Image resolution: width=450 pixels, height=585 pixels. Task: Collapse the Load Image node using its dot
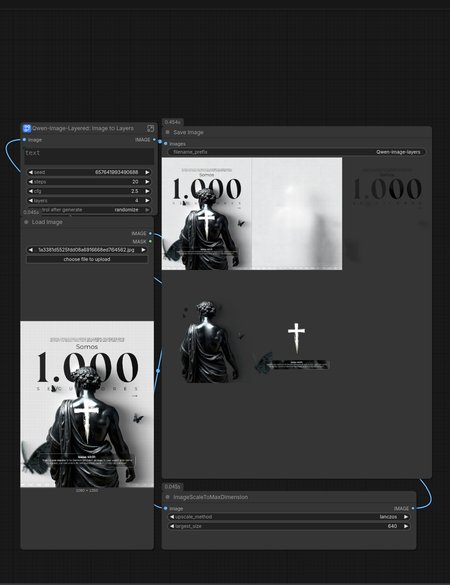[26, 222]
